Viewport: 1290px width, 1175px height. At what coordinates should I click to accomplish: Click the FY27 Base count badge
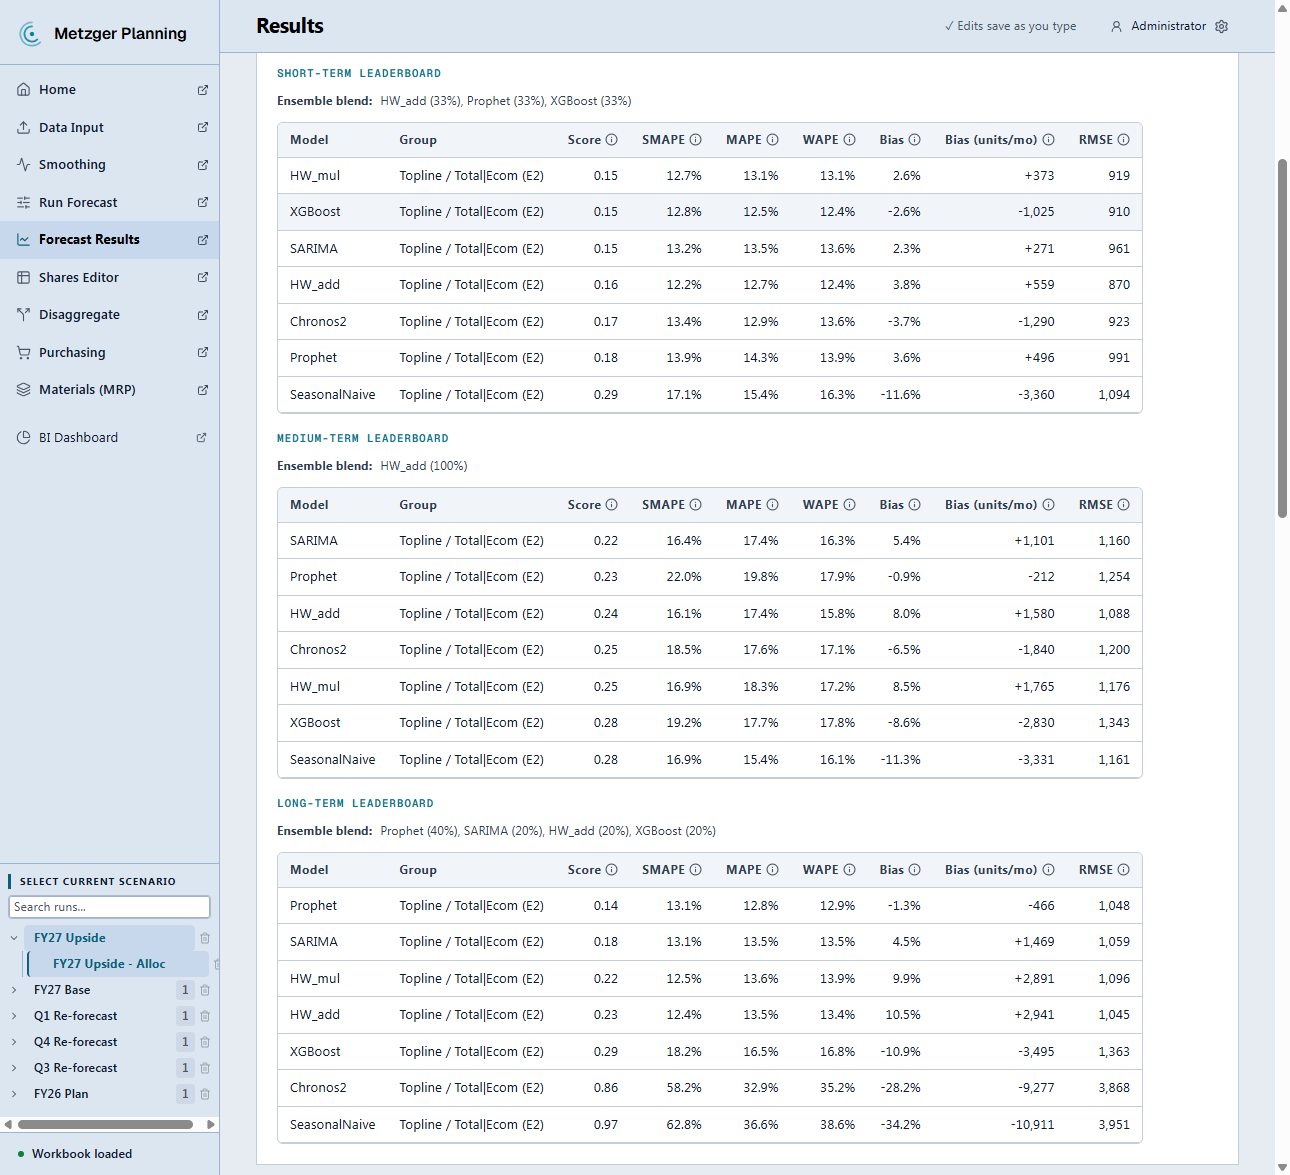(x=185, y=990)
